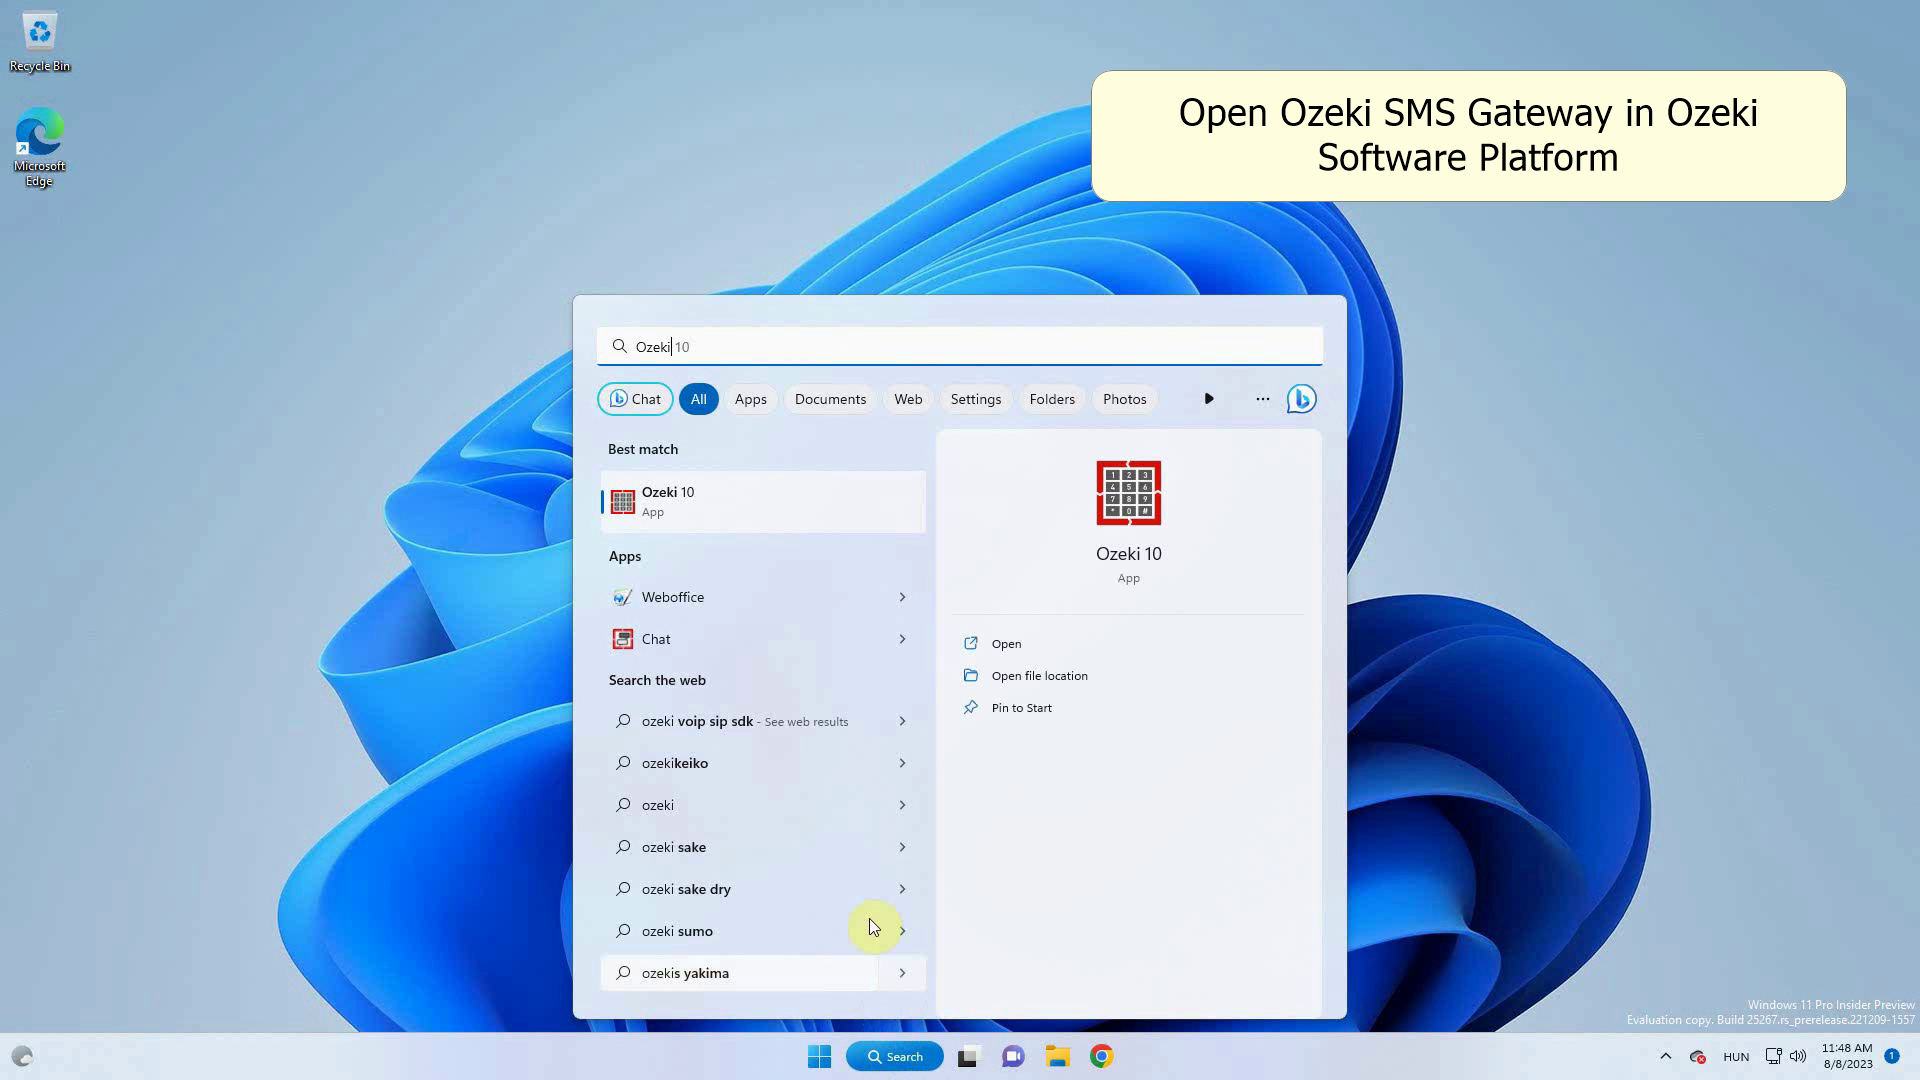Click the Open file location folder icon
1920x1080 pixels.
pyautogui.click(x=970, y=675)
